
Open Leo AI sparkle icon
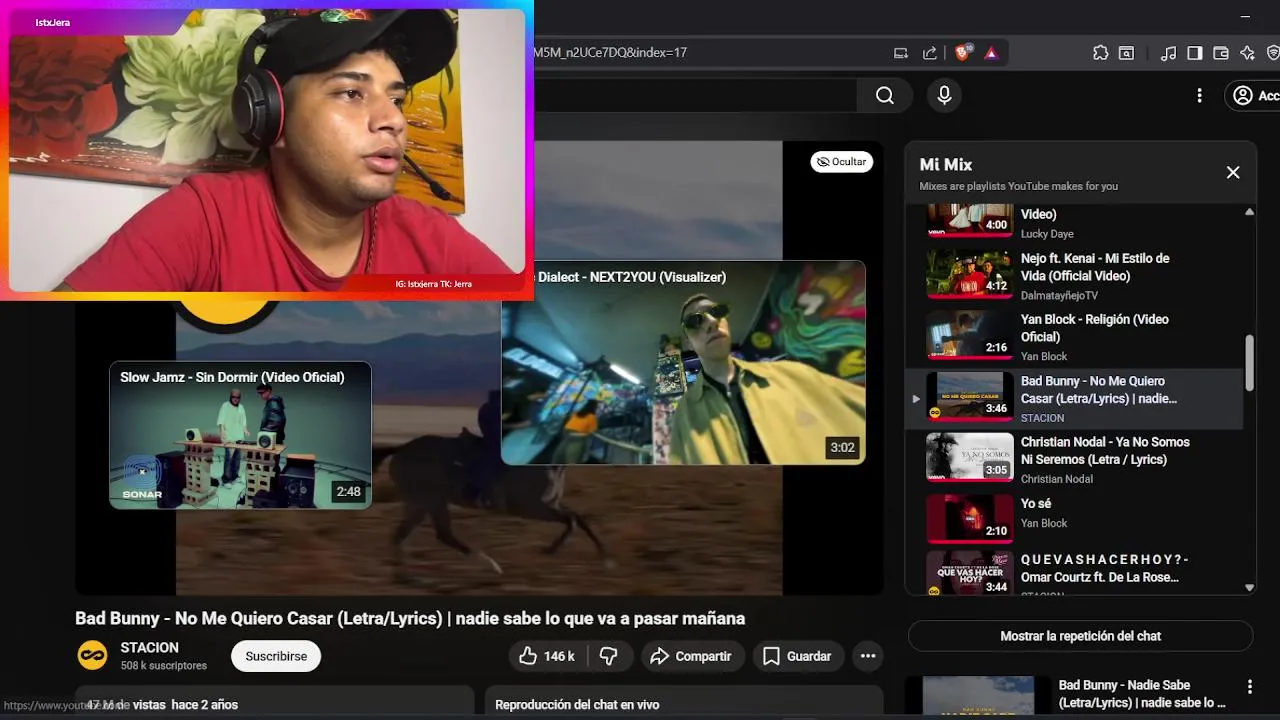(1247, 53)
